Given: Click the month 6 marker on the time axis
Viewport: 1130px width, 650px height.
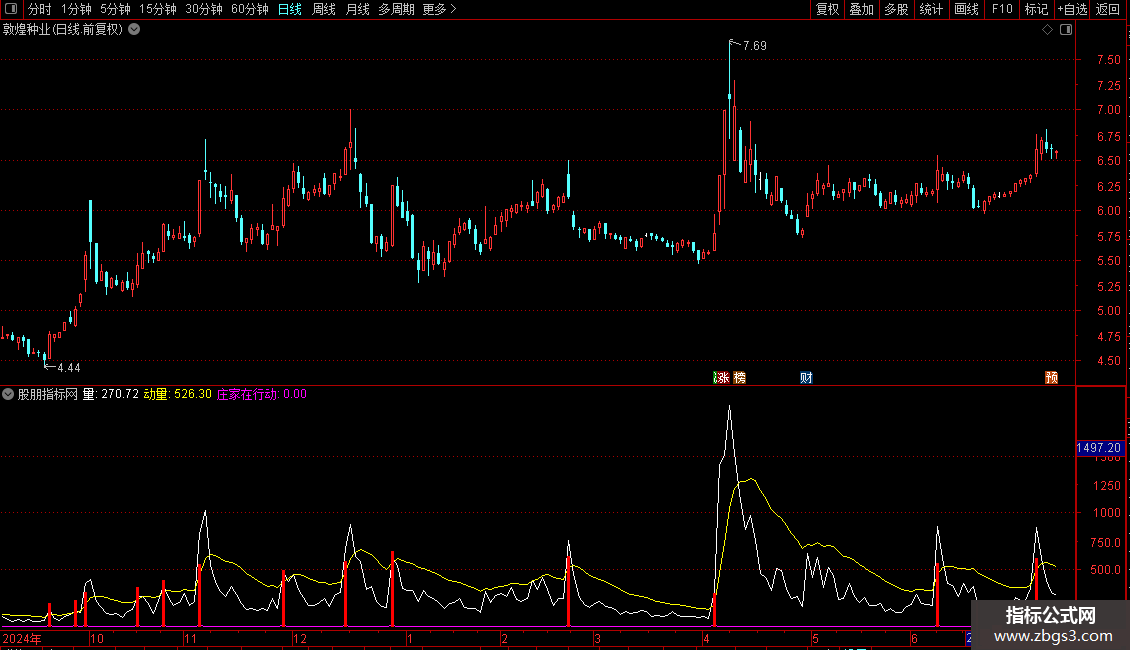Looking at the screenshot, I should [x=914, y=638].
